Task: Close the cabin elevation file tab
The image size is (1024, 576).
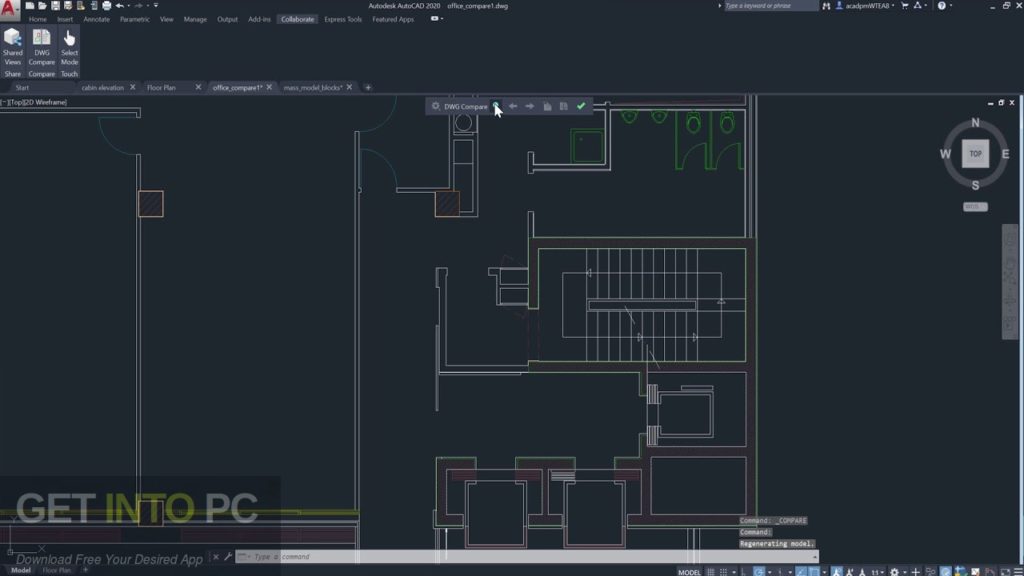Action: pos(133,87)
